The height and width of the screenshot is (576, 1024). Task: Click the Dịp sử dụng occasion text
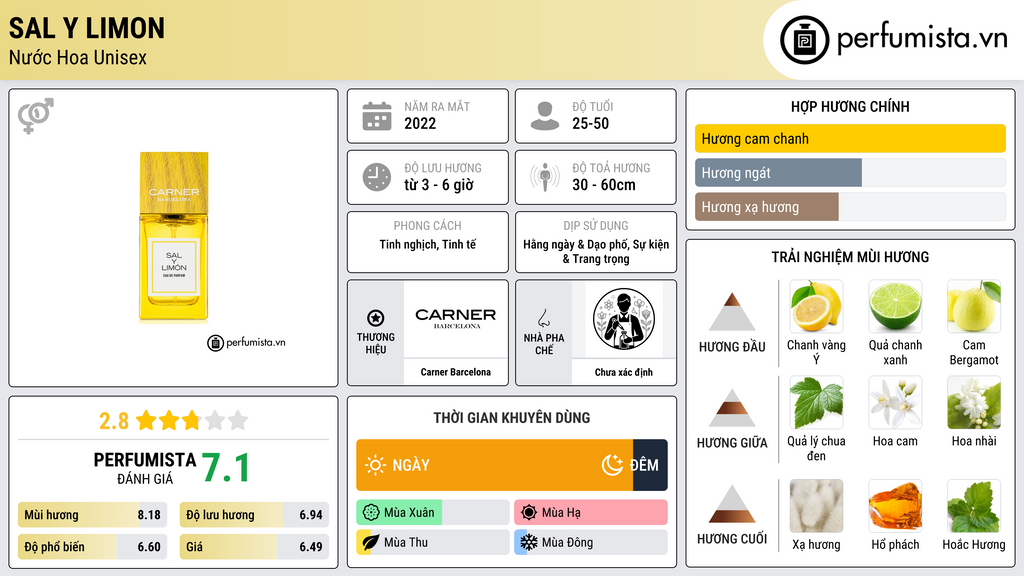coord(596,251)
